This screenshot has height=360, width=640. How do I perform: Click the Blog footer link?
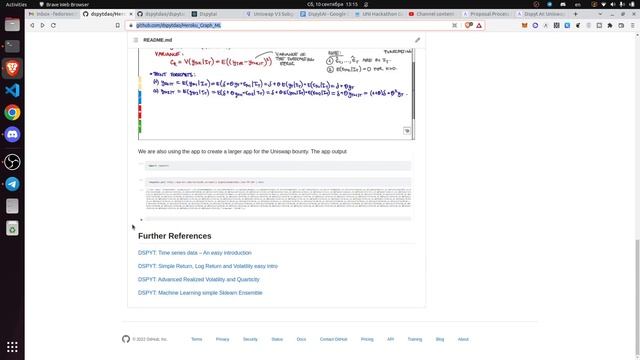[440, 339]
